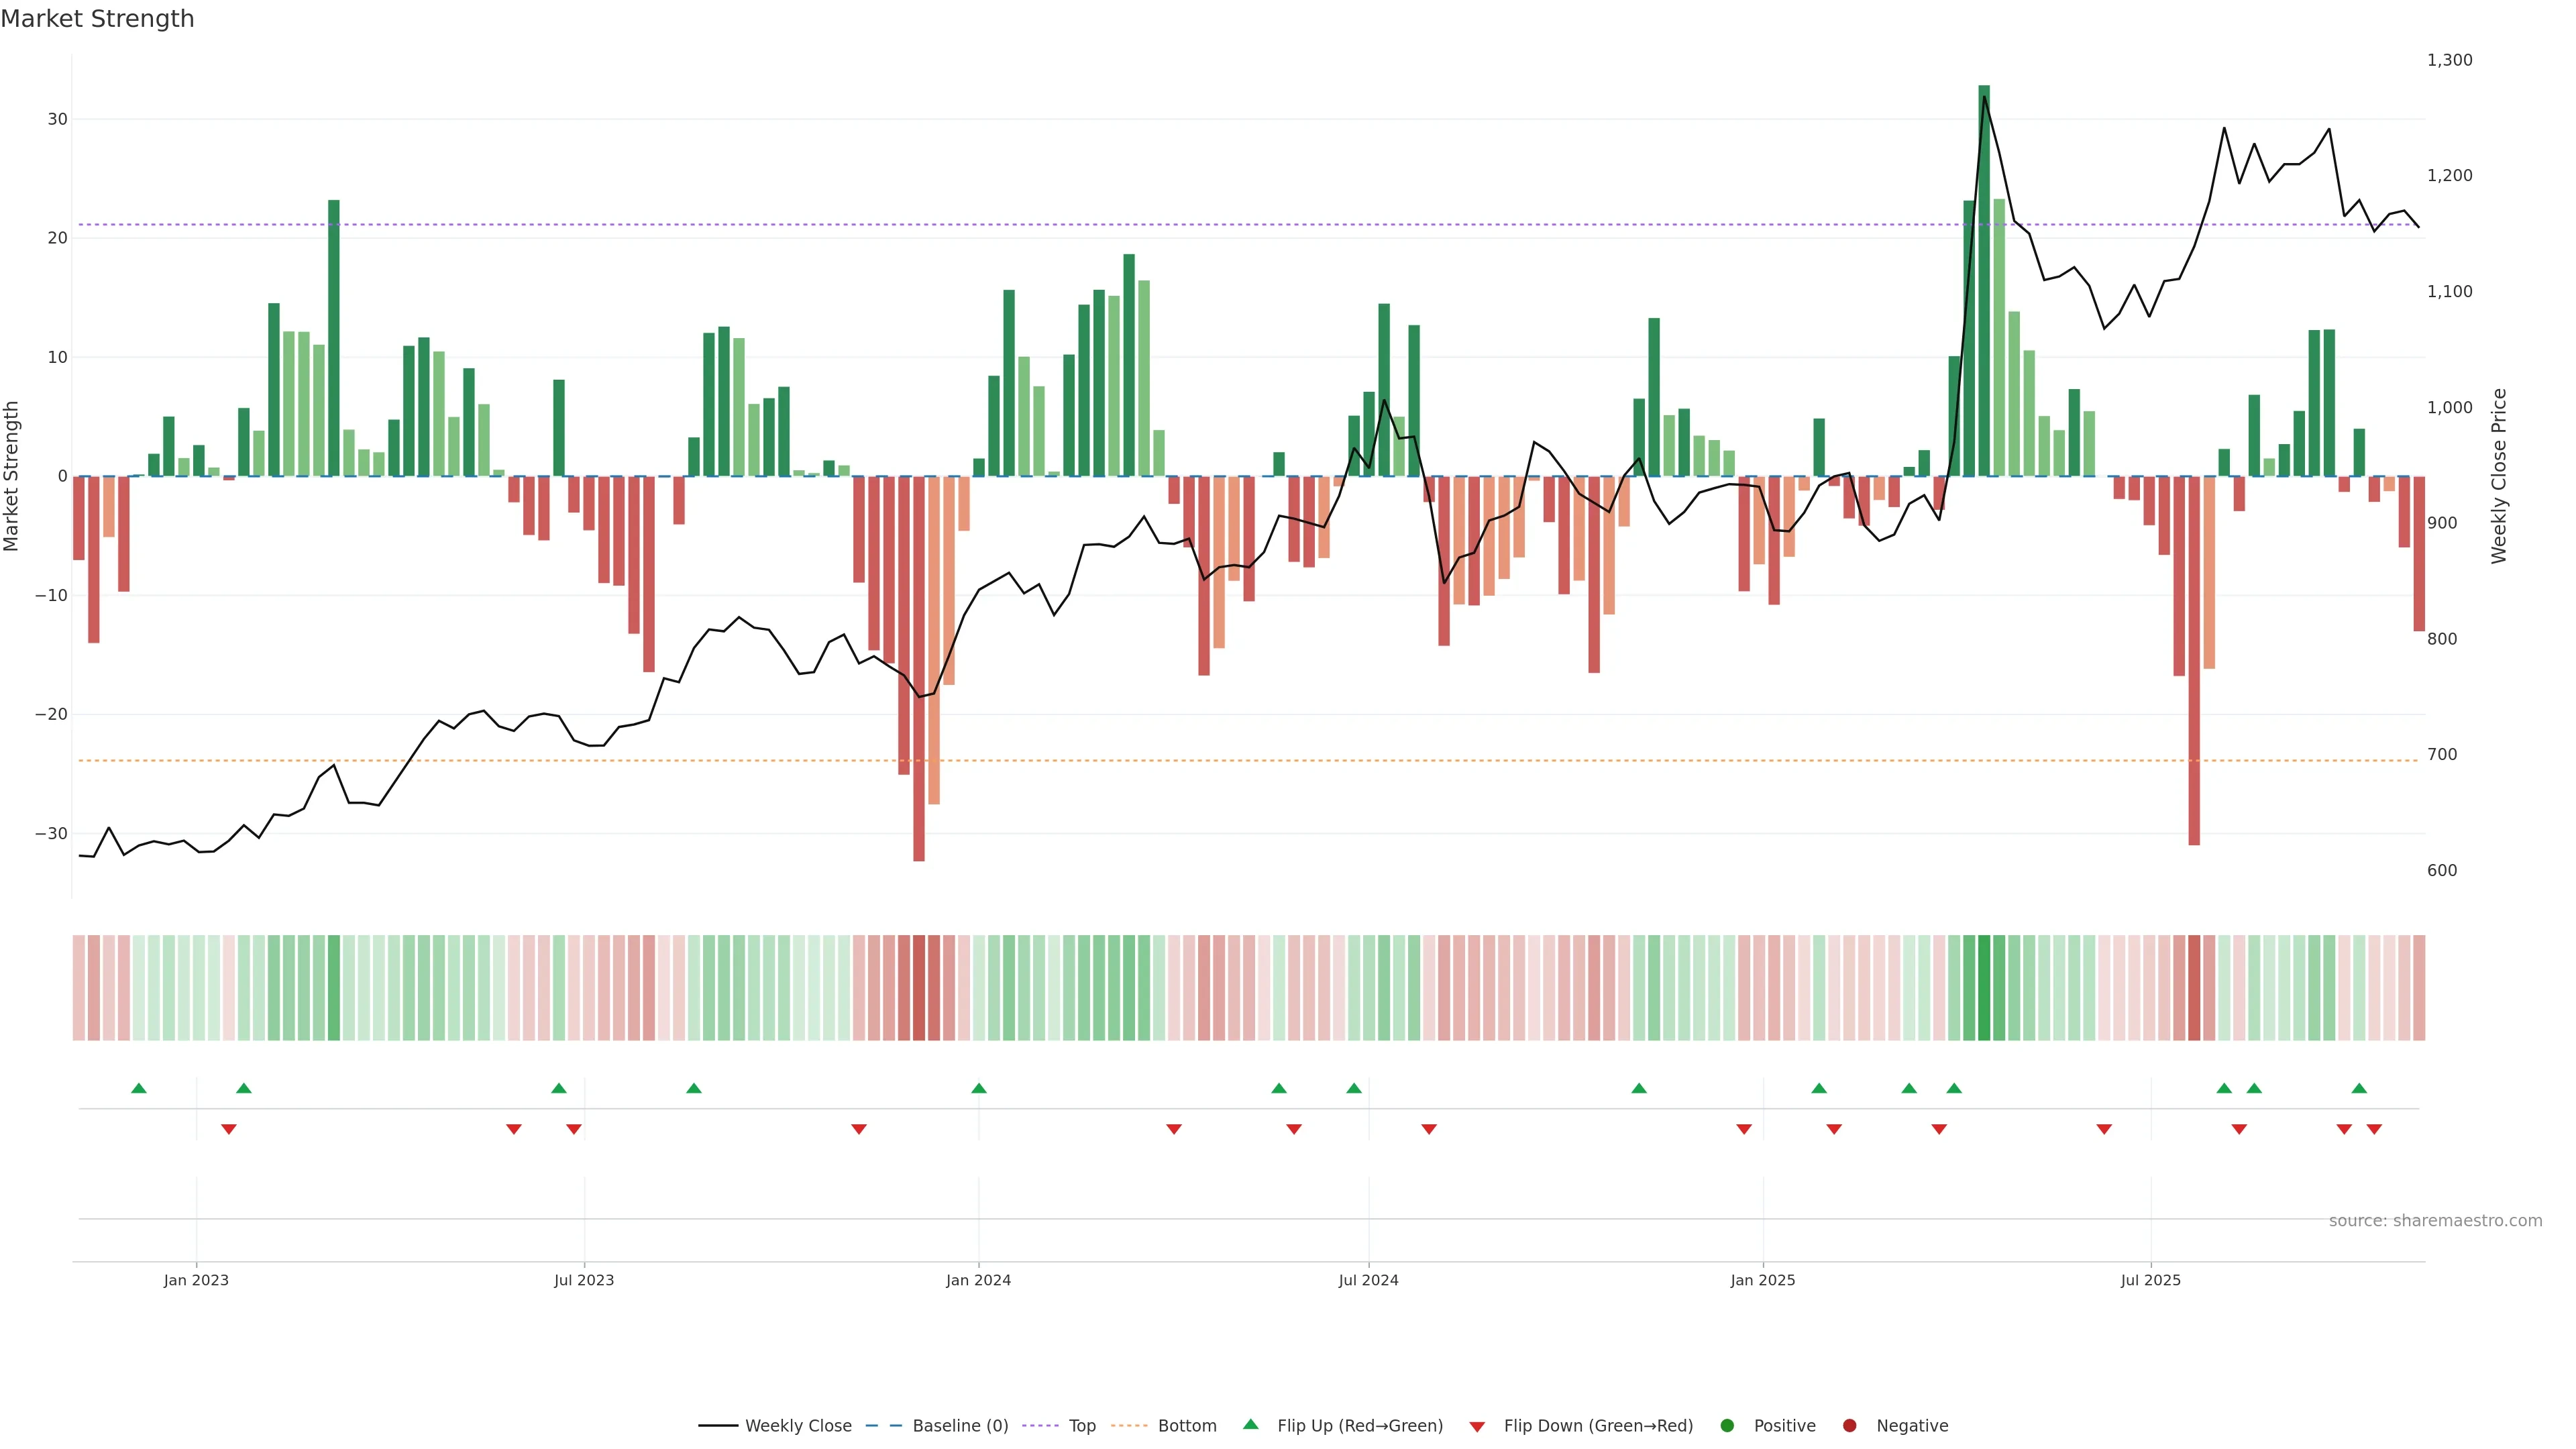Click the last green flip-up triangle marker
The width and height of the screenshot is (2576, 1449).
tap(2359, 1088)
